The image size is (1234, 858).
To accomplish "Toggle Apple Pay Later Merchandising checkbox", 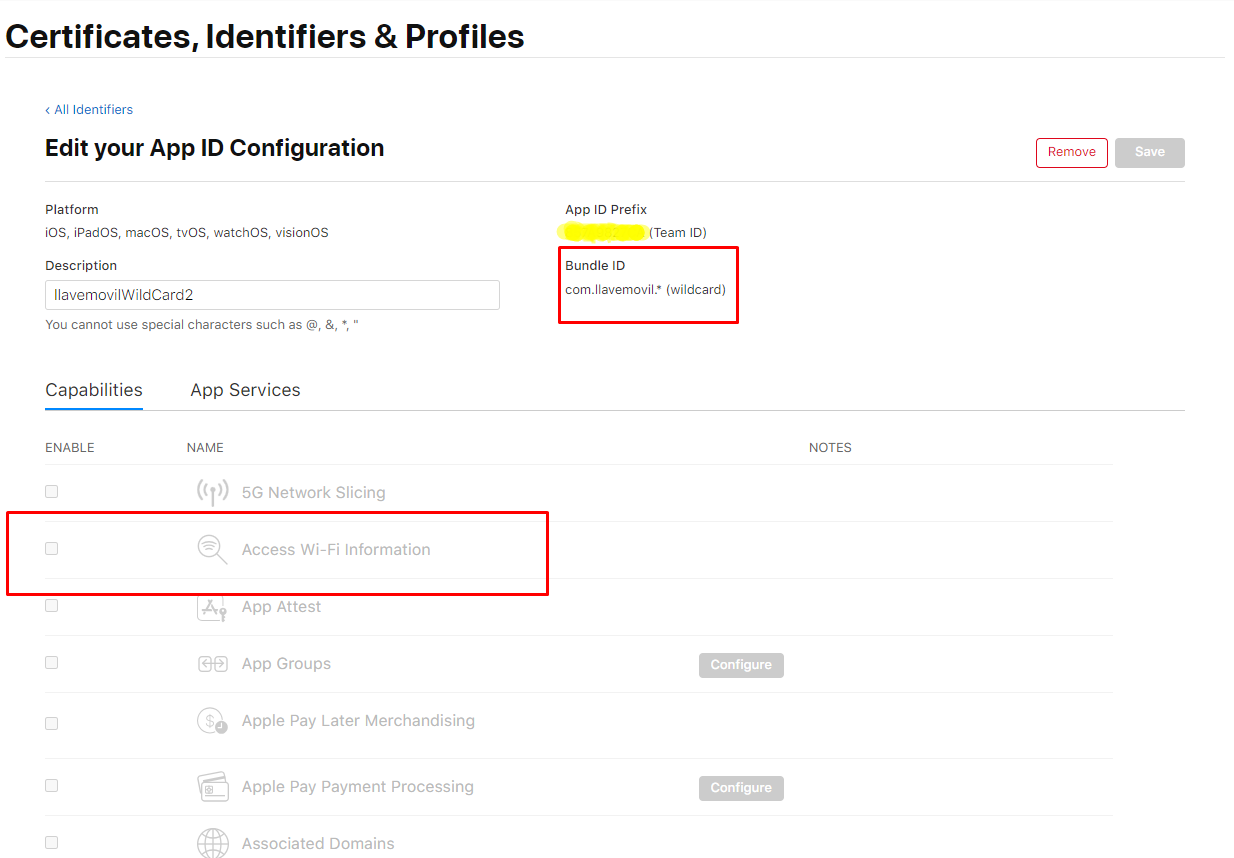I will pos(52,723).
